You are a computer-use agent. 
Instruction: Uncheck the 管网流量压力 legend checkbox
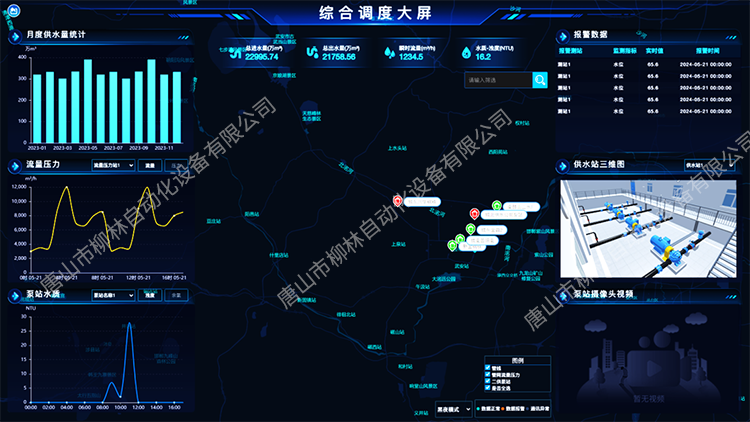tap(487, 375)
